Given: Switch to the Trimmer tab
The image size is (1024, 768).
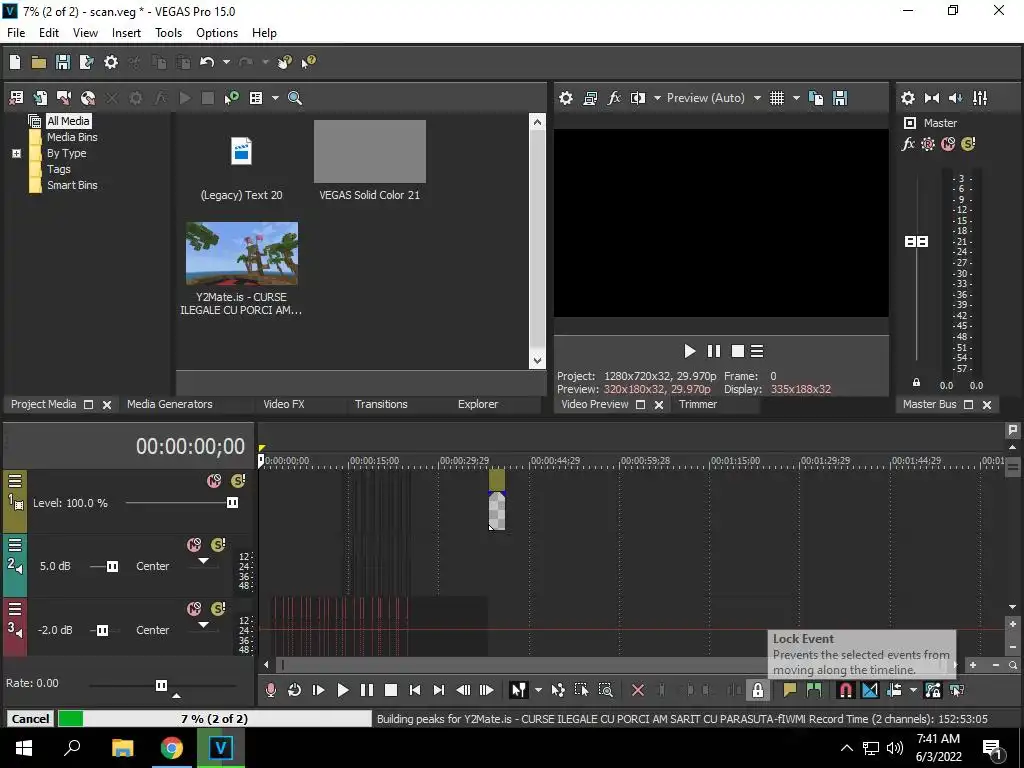Looking at the screenshot, I should [x=697, y=404].
